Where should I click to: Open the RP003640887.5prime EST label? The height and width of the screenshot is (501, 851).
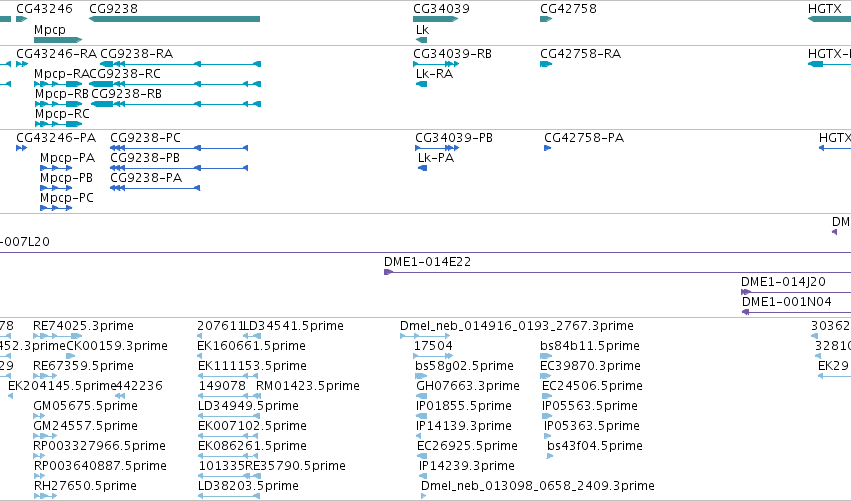[x=100, y=467]
